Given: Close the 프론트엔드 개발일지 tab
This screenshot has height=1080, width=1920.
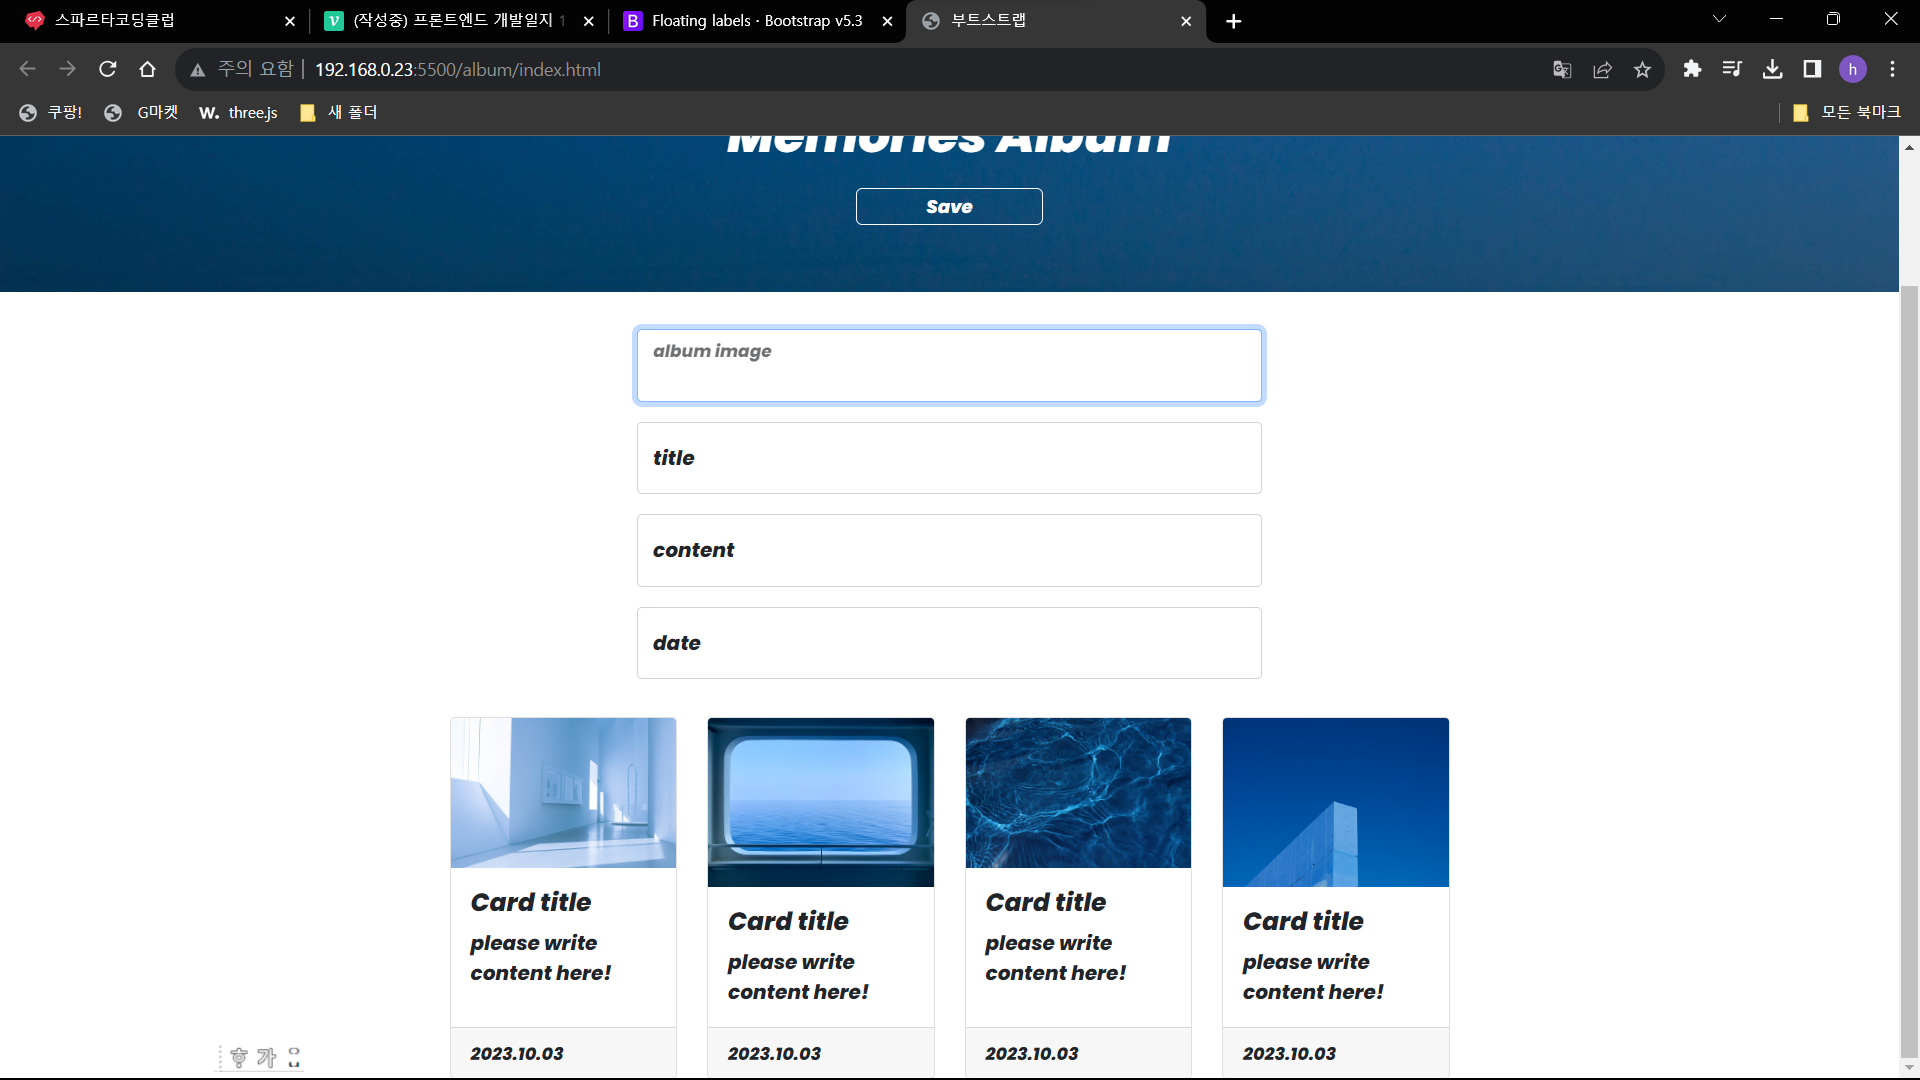Looking at the screenshot, I should 588,21.
